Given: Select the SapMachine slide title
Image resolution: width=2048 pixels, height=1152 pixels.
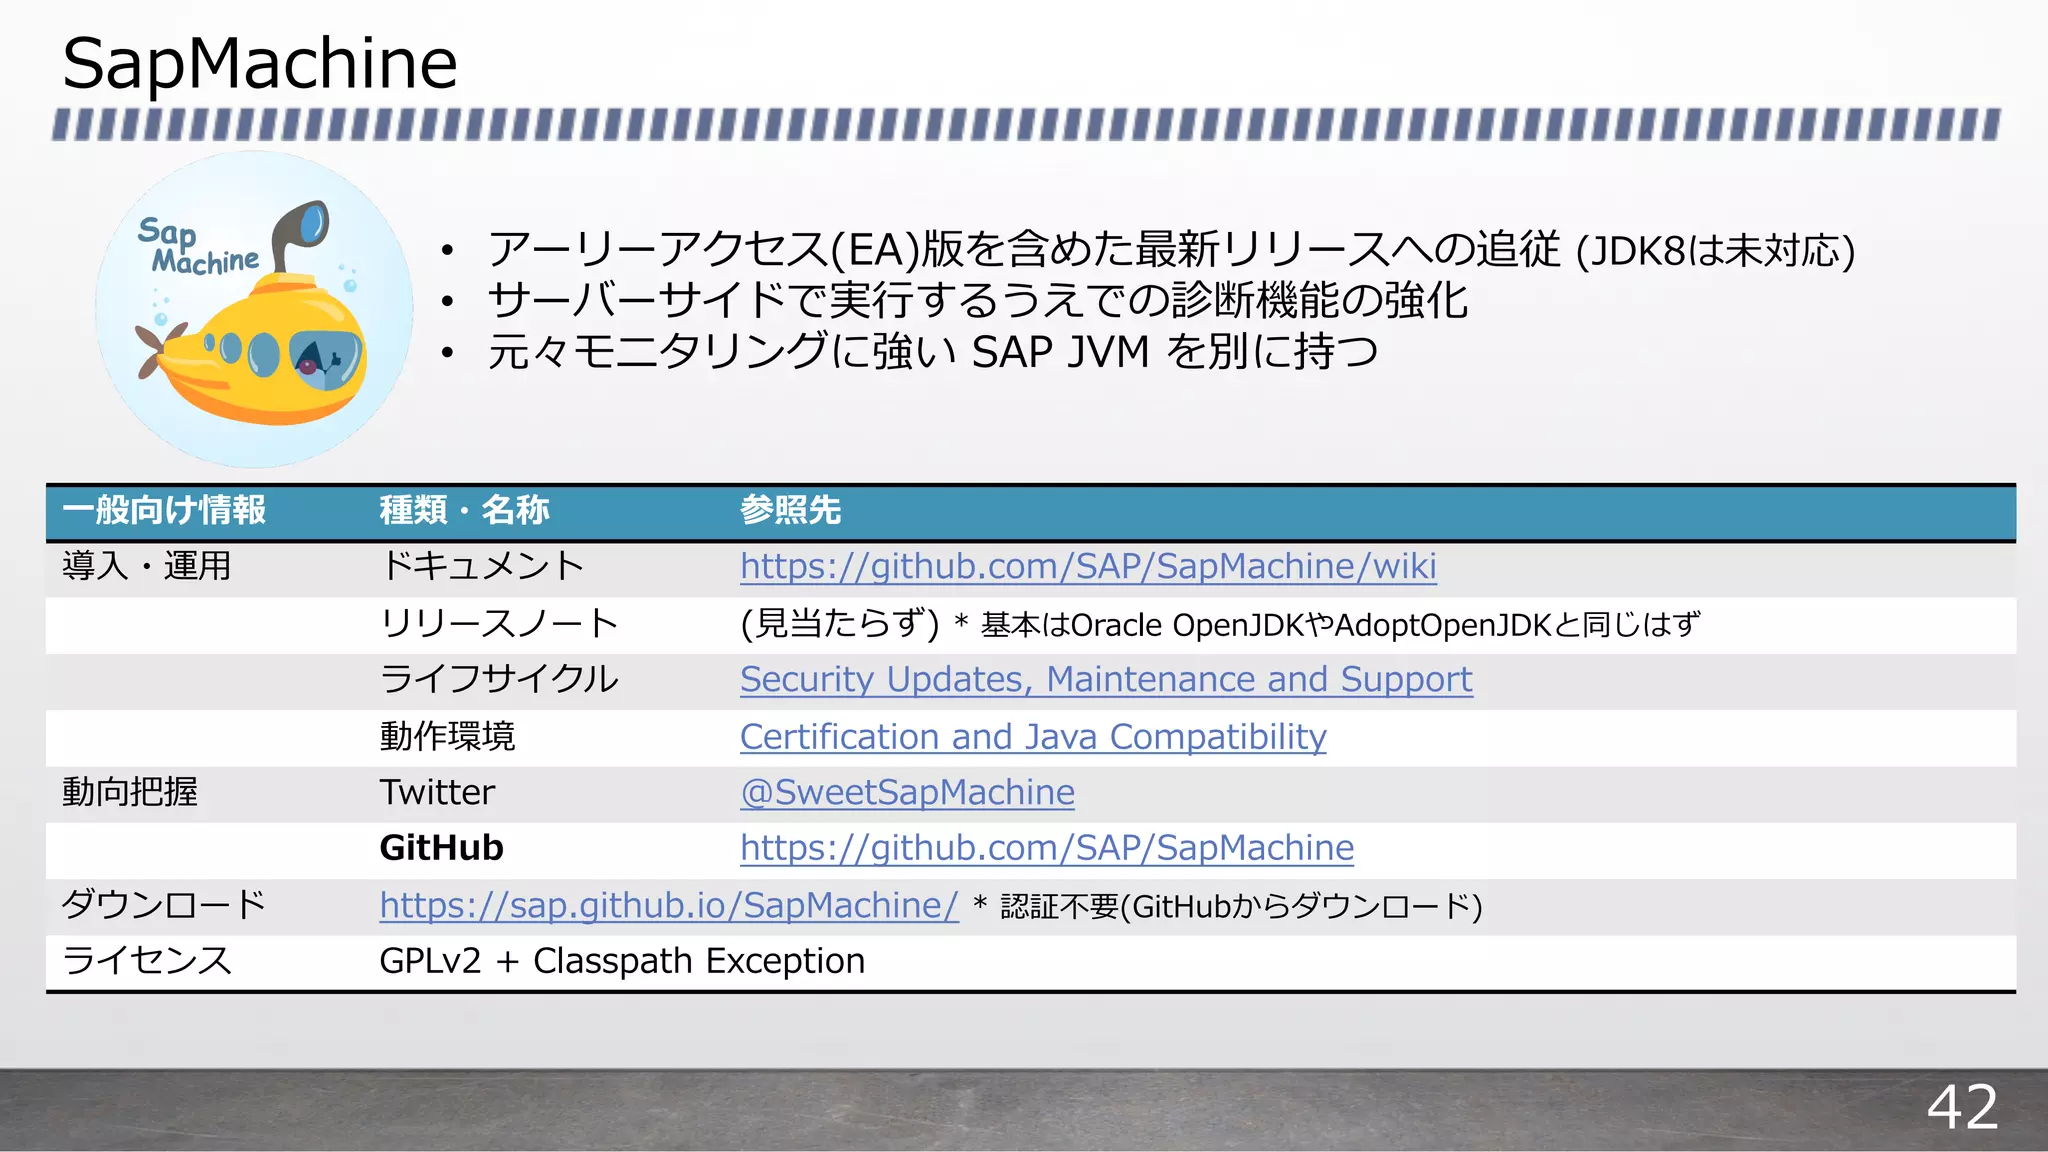Looking at the screenshot, I should [260, 63].
